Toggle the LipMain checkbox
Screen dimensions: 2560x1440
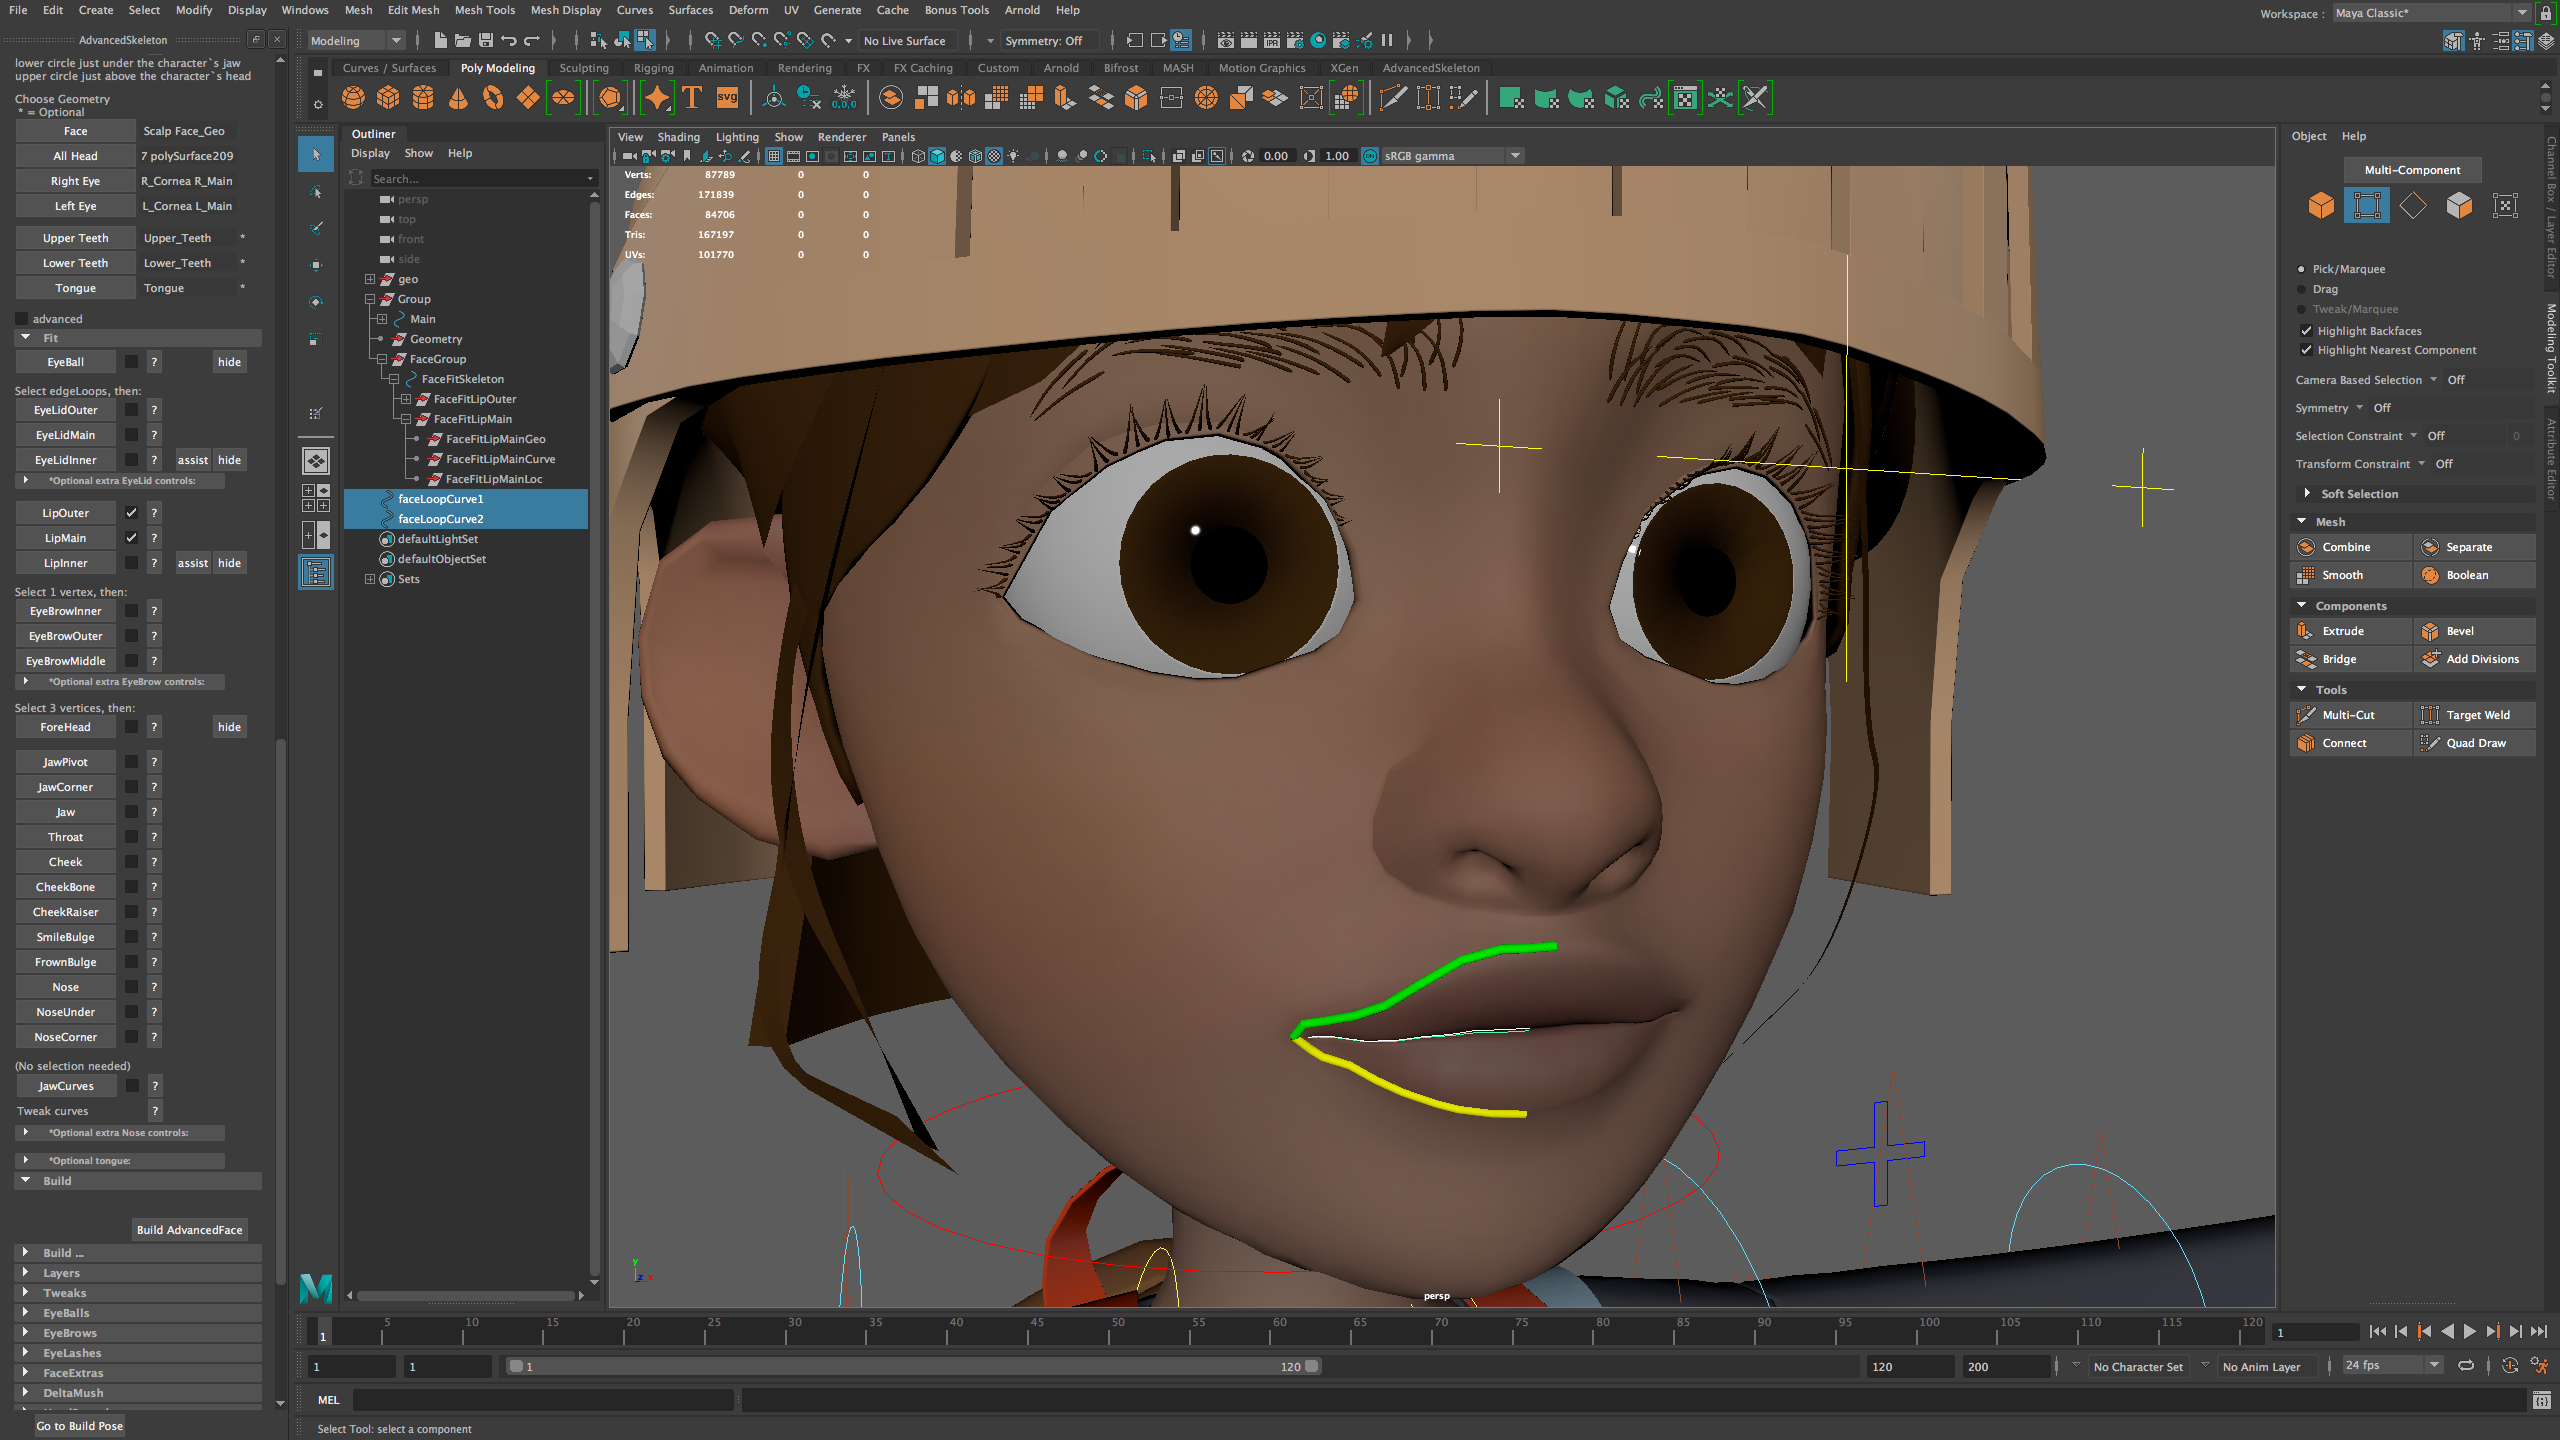[x=131, y=538]
